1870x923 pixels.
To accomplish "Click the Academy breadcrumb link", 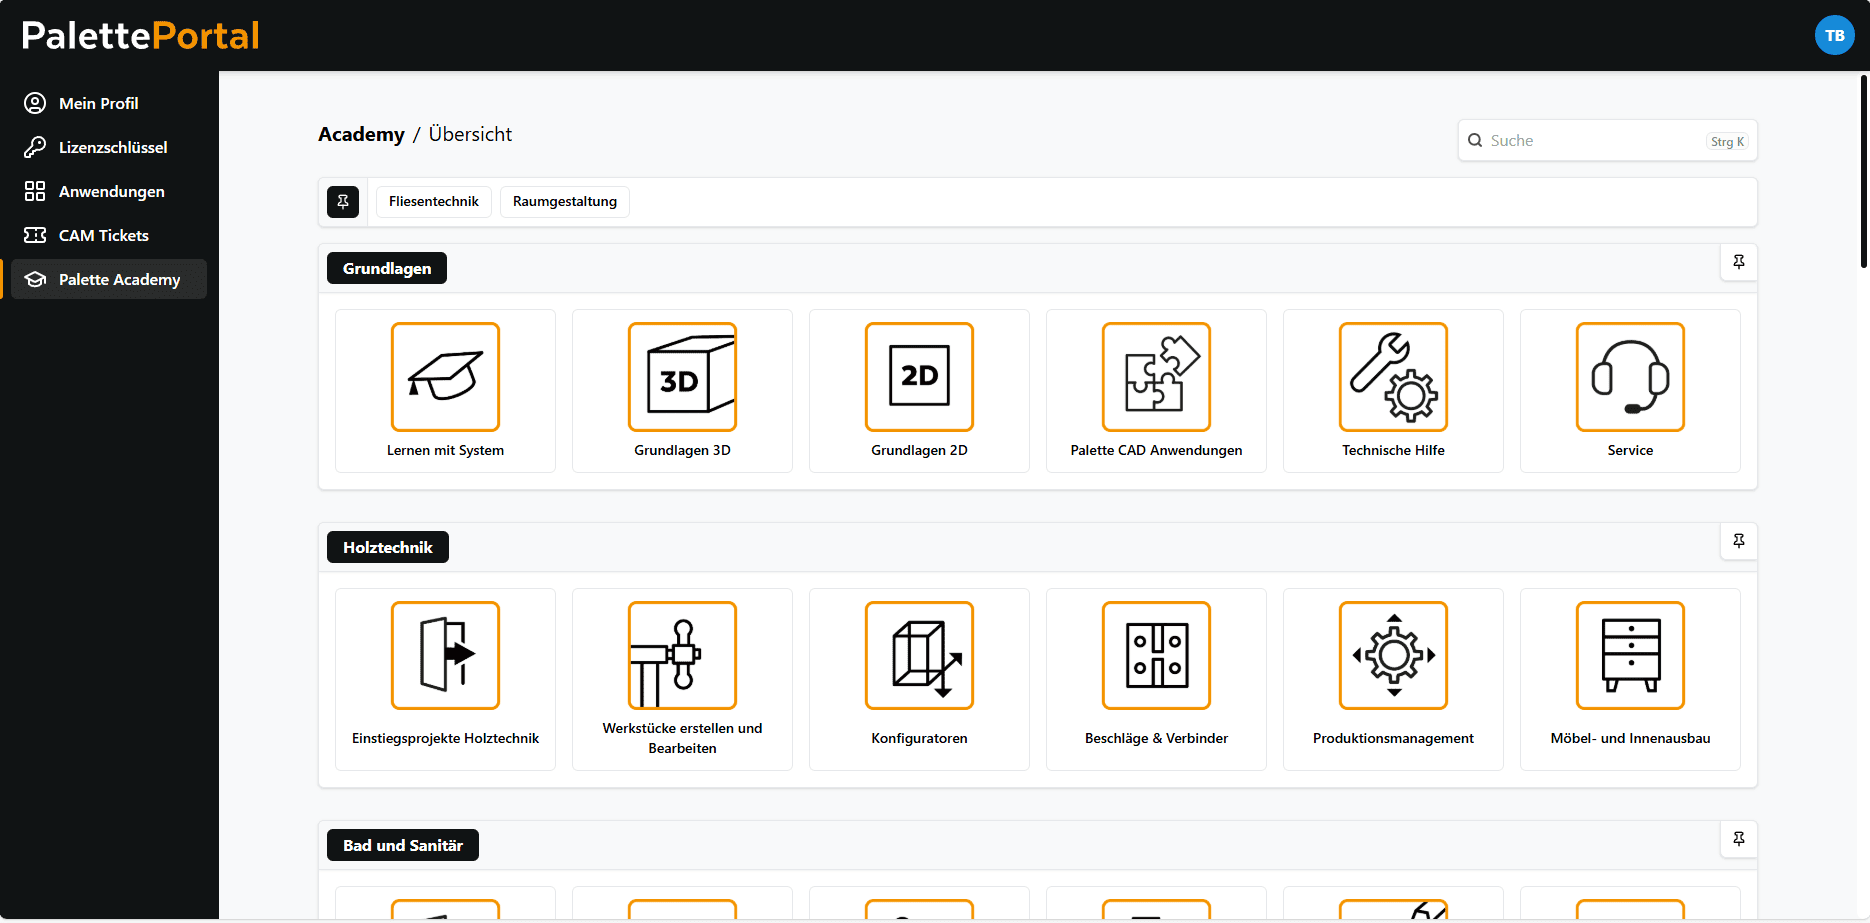I will pyautogui.click(x=361, y=135).
